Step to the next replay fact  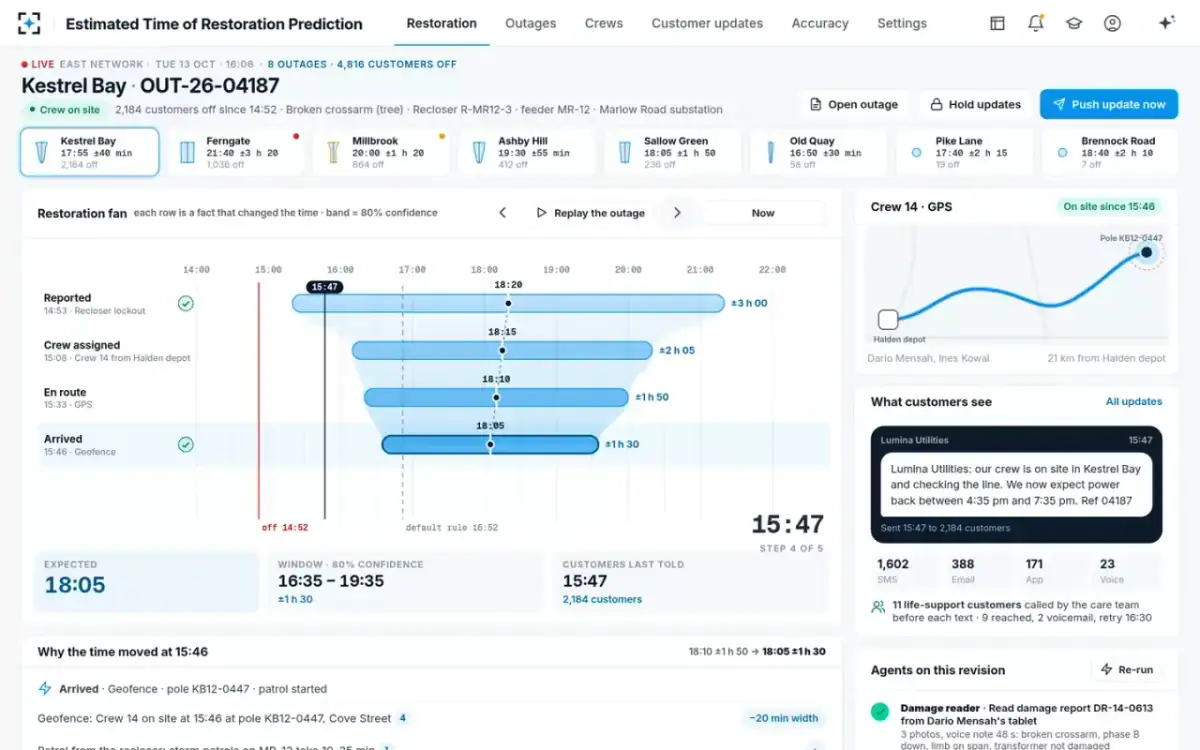click(x=677, y=213)
